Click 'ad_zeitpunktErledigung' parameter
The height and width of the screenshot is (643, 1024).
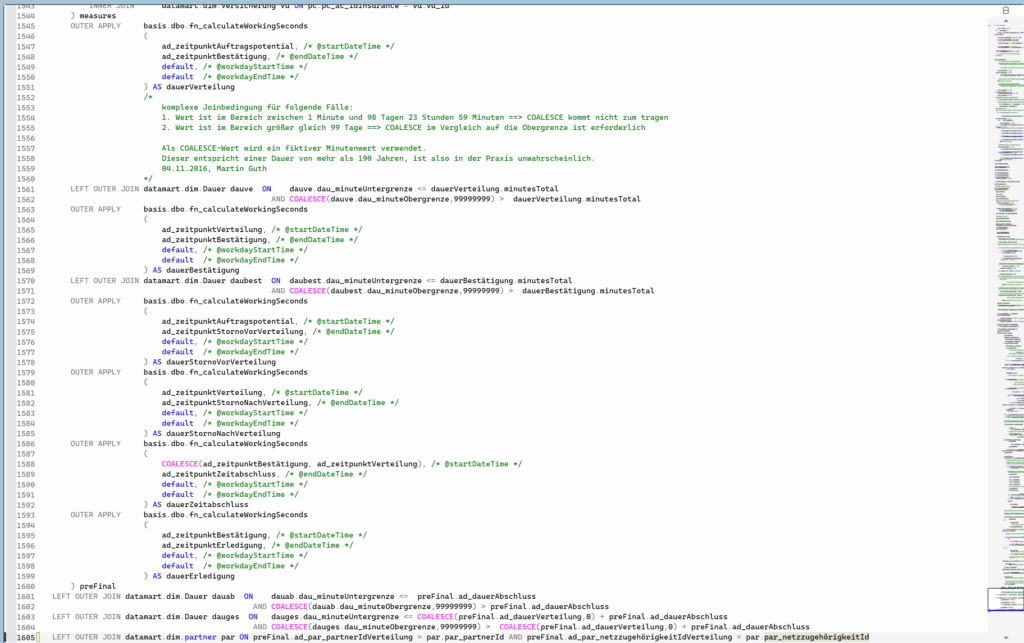click(212, 546)
